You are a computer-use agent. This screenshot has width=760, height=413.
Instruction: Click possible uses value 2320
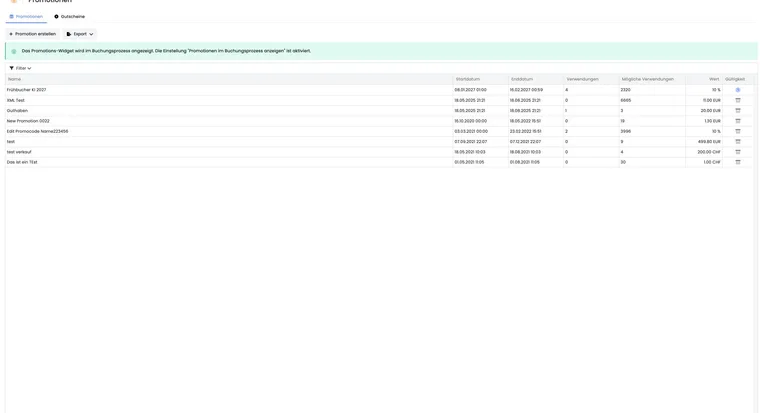(x=625, y=90)
